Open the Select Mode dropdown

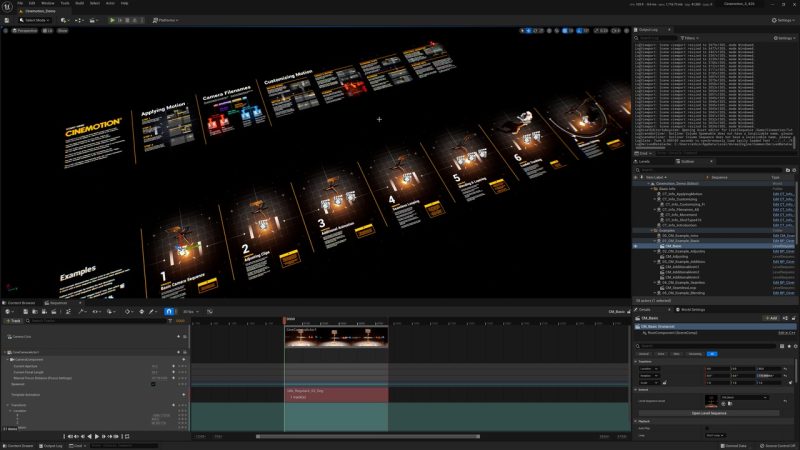[x=34, y=20]
